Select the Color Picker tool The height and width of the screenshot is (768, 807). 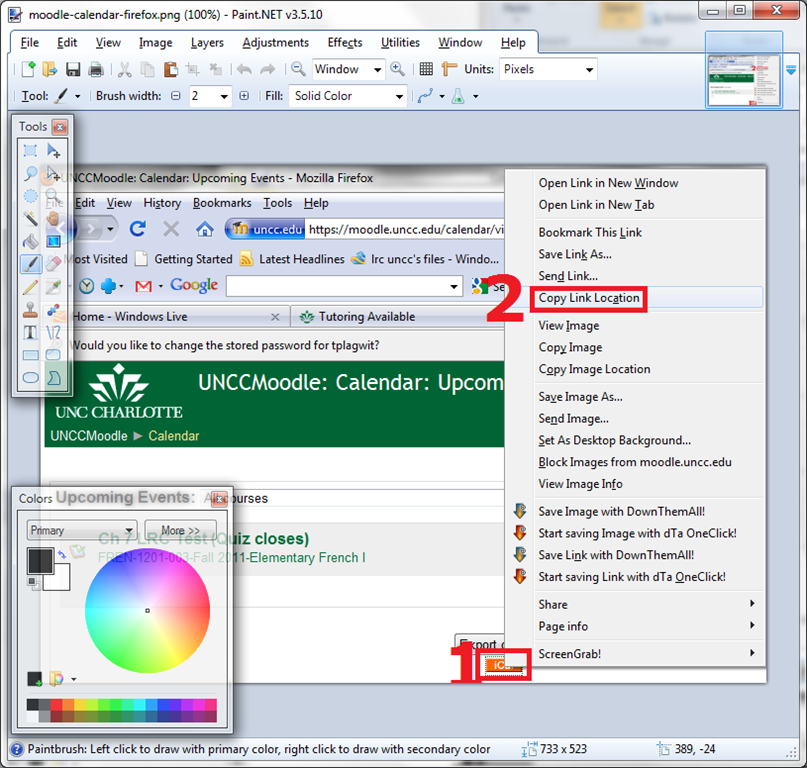click(55, 284)
